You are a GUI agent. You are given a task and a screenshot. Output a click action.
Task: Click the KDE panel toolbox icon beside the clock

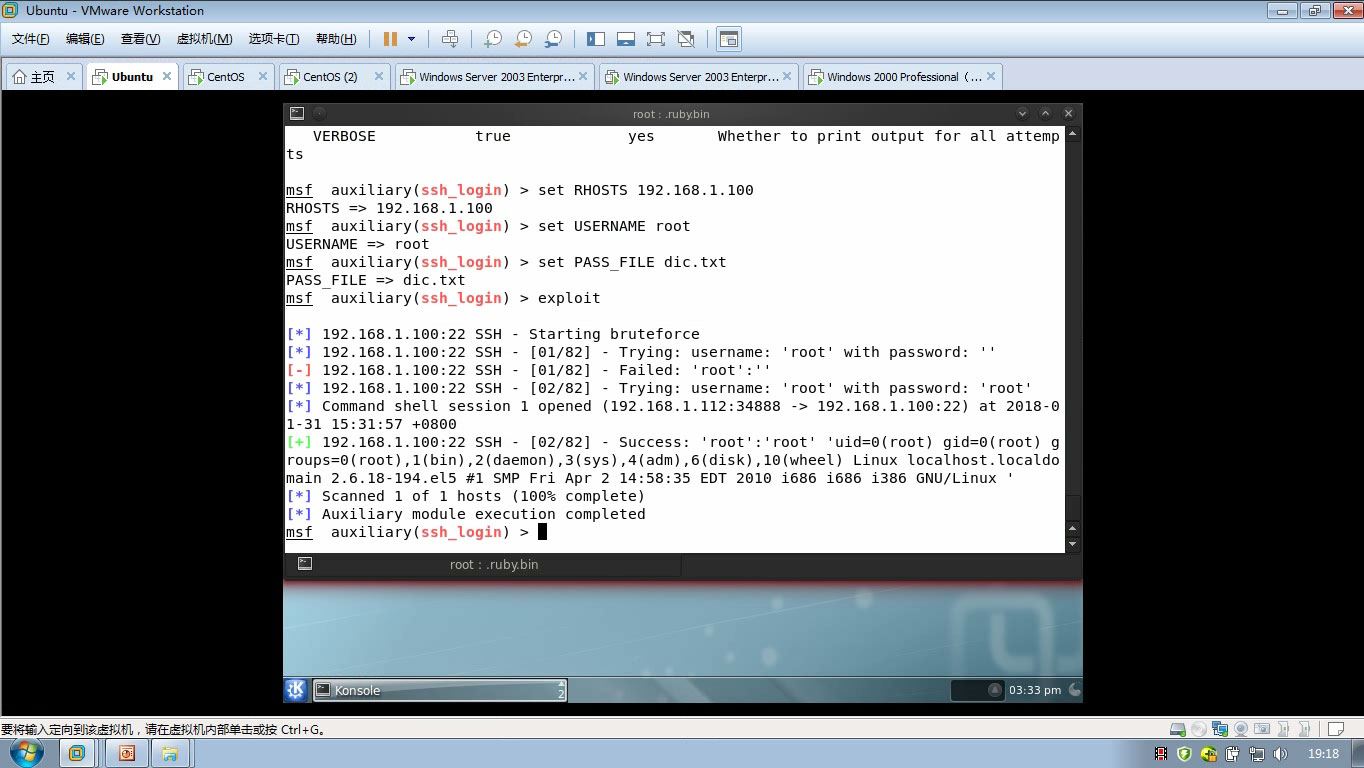click(x=1075, y=690)
